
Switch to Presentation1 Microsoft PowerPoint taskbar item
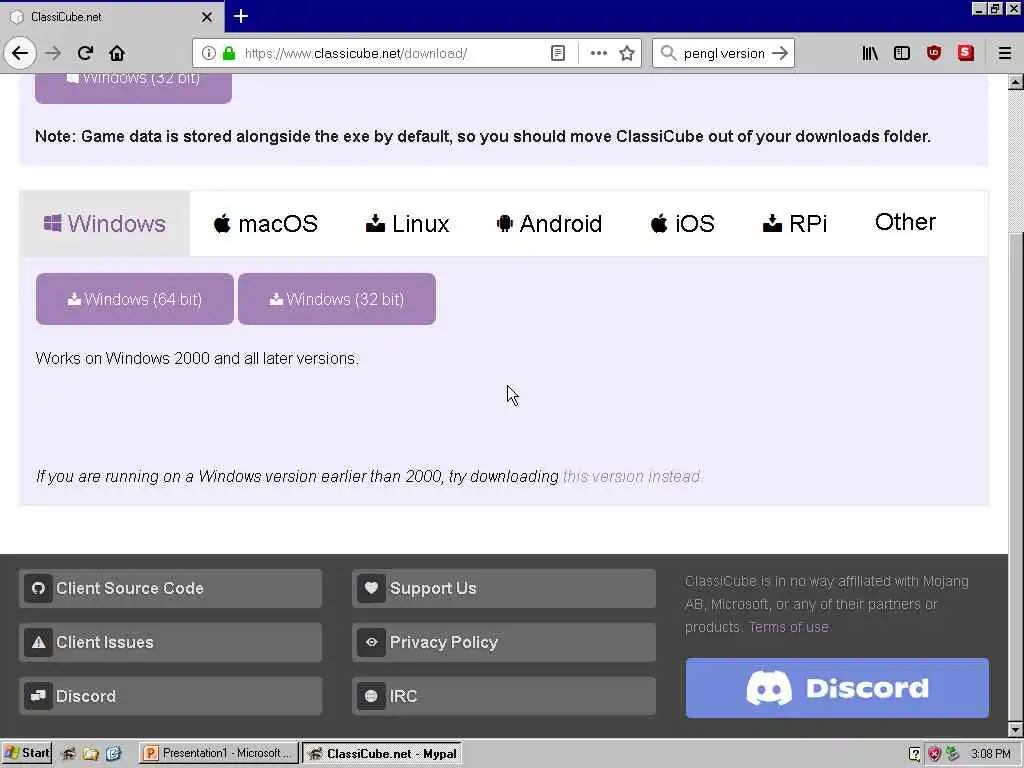click(x=219, y=753)
